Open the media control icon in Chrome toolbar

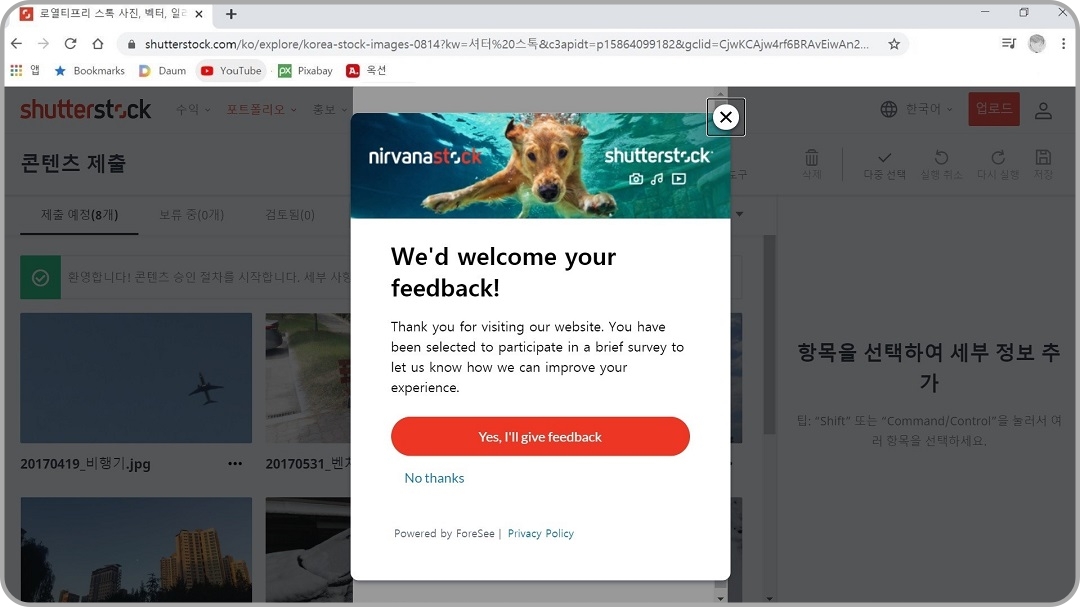click(x=1008, y=43)
